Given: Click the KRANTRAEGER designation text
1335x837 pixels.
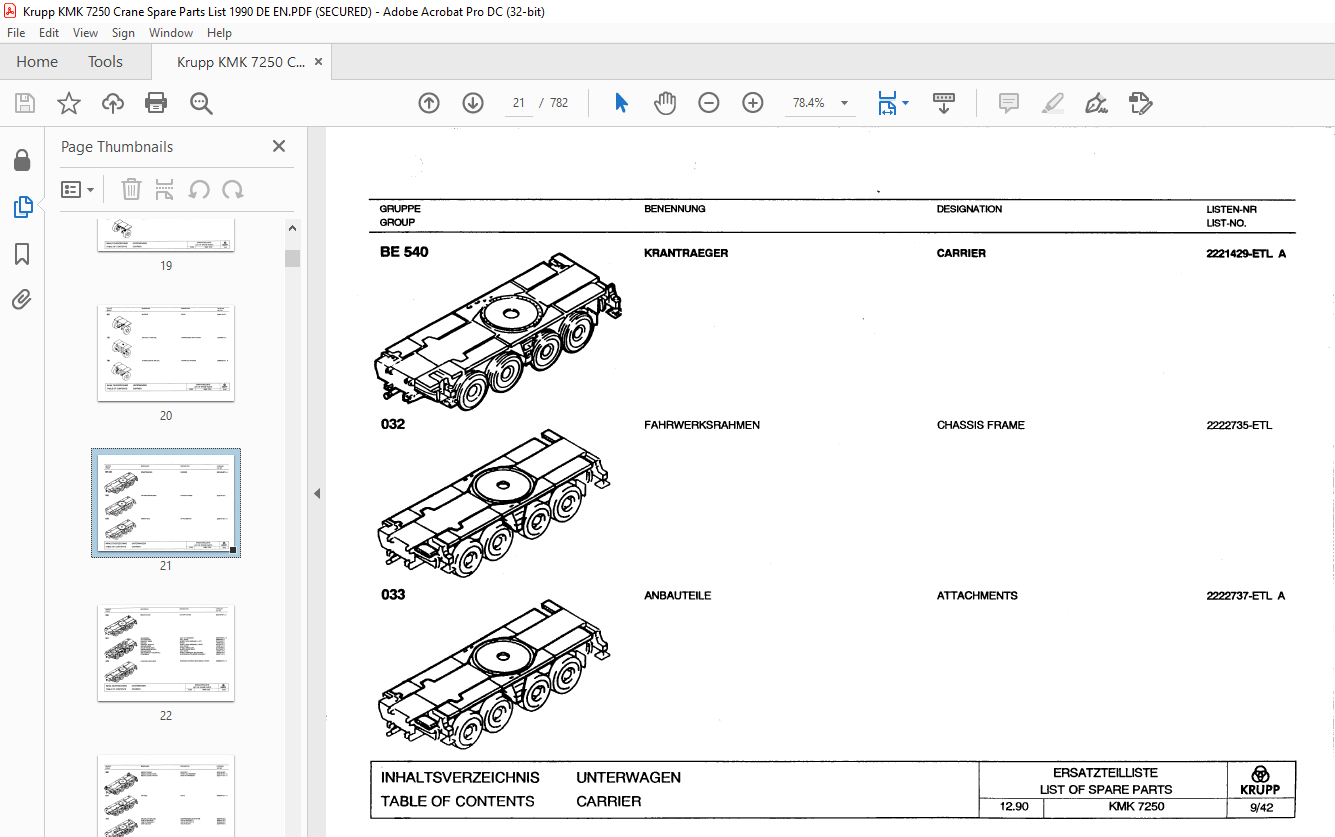Looking at the screenshot, I should click(x=686, y=253).
